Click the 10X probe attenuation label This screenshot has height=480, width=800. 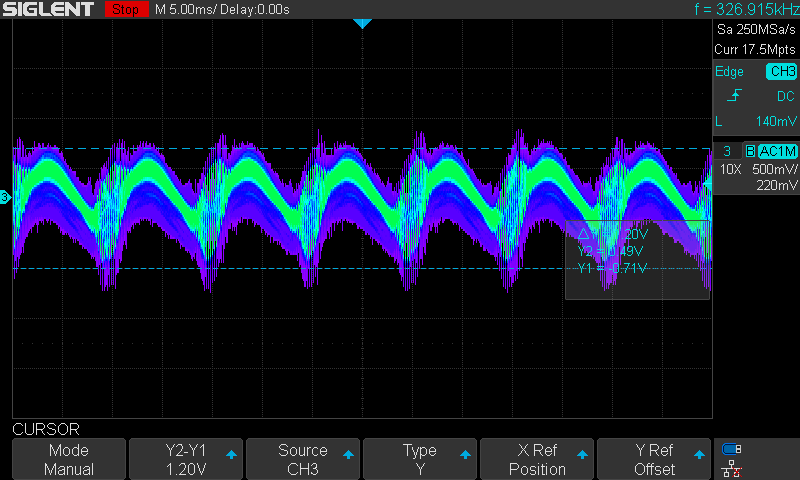[730, 169]
